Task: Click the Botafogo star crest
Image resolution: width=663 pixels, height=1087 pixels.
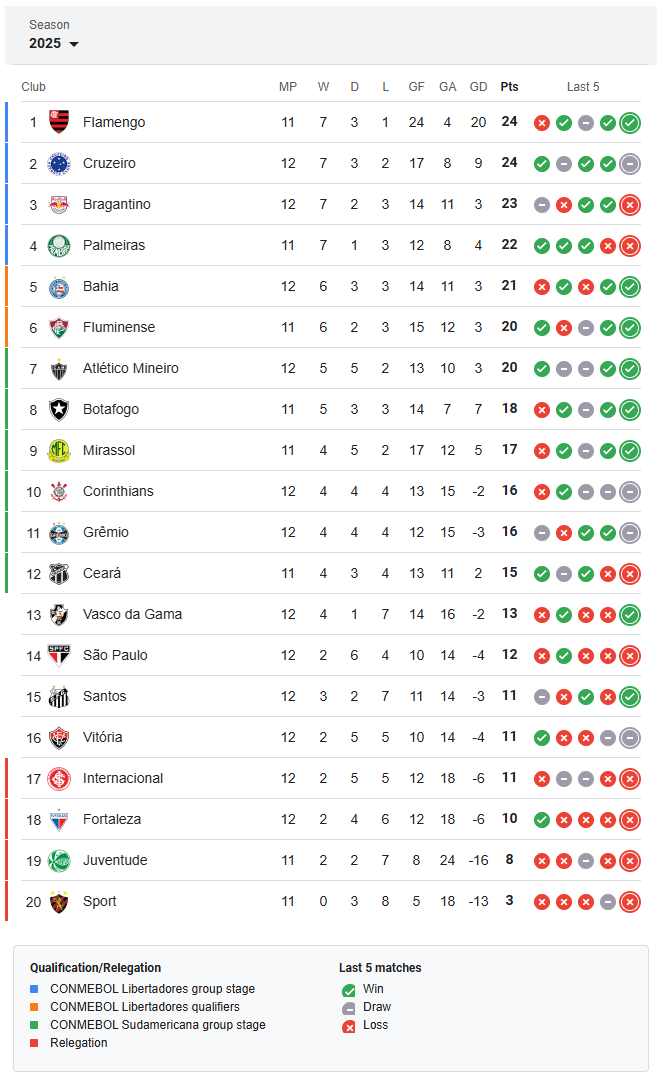Action: coord(59,409)
